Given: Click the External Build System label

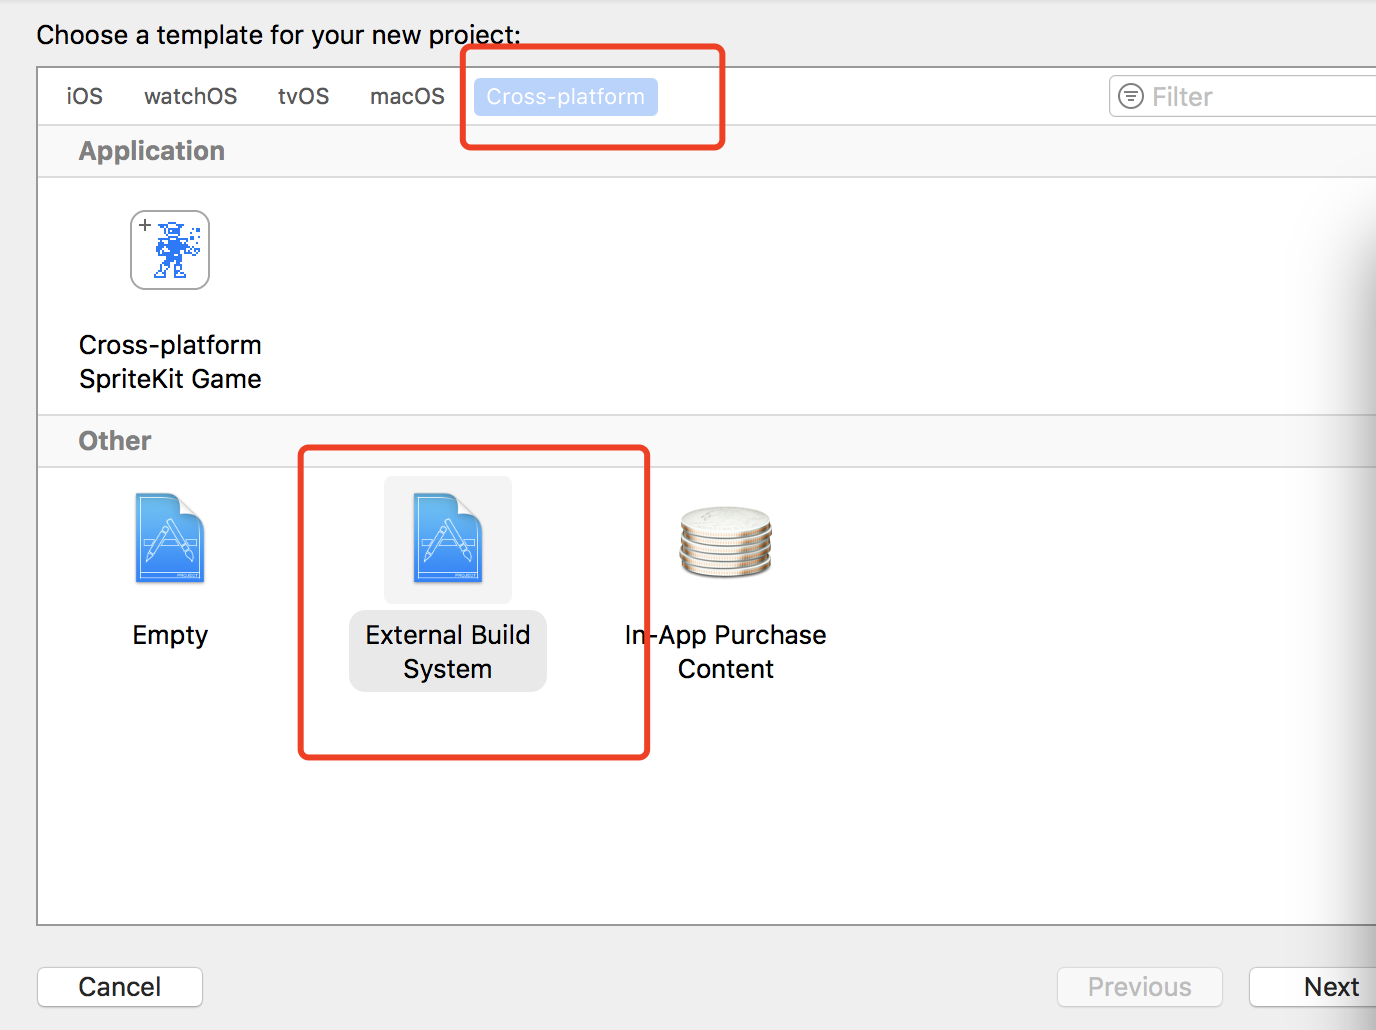Looking at the screenshot, I should 448,651.
